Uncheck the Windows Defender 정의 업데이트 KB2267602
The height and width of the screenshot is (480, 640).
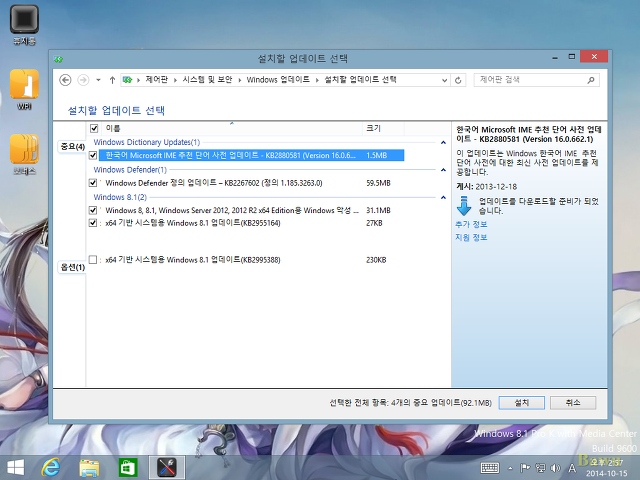pos(93,183)
